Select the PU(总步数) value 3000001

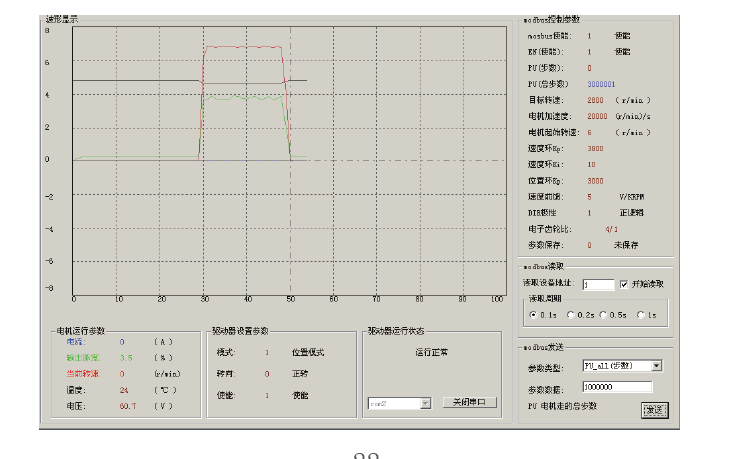(600, 84)
